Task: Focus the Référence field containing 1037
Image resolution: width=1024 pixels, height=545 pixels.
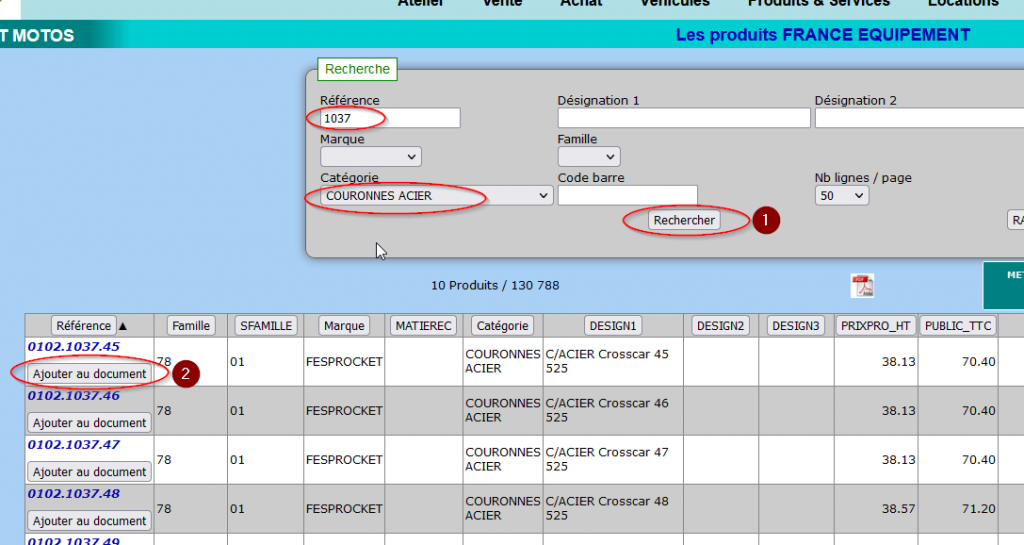Action: coord(390,118)
